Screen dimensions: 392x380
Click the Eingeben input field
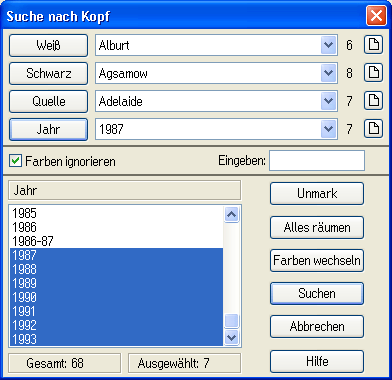point(317,161)
